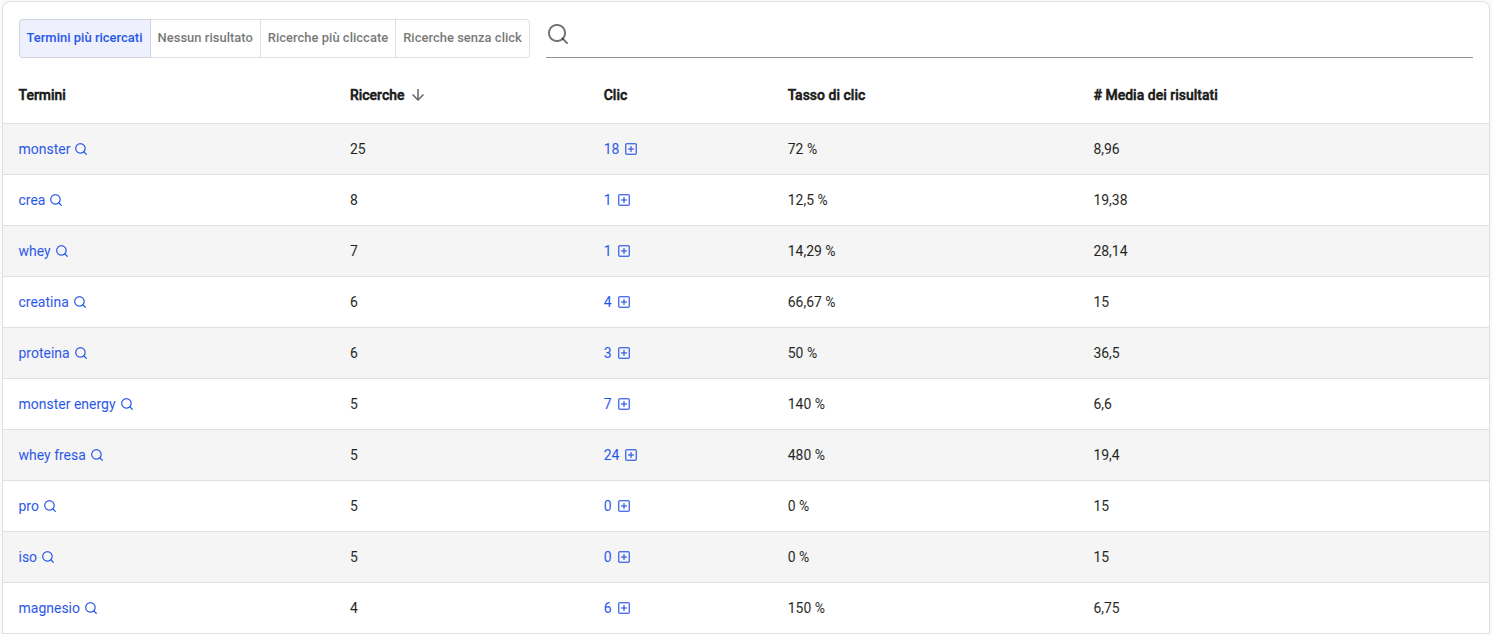Expand click details for monster energy row
The image size is (1492, 634).
coord(624,404)
